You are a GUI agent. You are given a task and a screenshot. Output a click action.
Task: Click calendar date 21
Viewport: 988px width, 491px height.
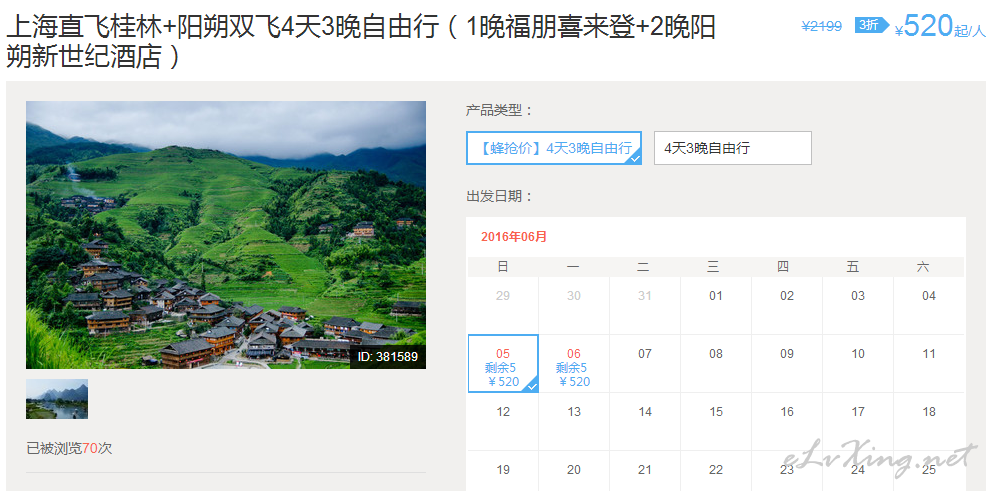coord(645,471)
